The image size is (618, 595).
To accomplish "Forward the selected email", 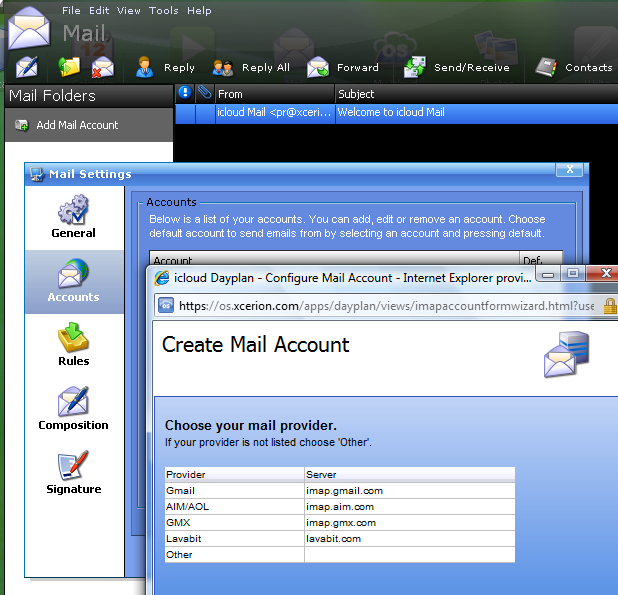I will pyautogui.click(x=343, y=67).
